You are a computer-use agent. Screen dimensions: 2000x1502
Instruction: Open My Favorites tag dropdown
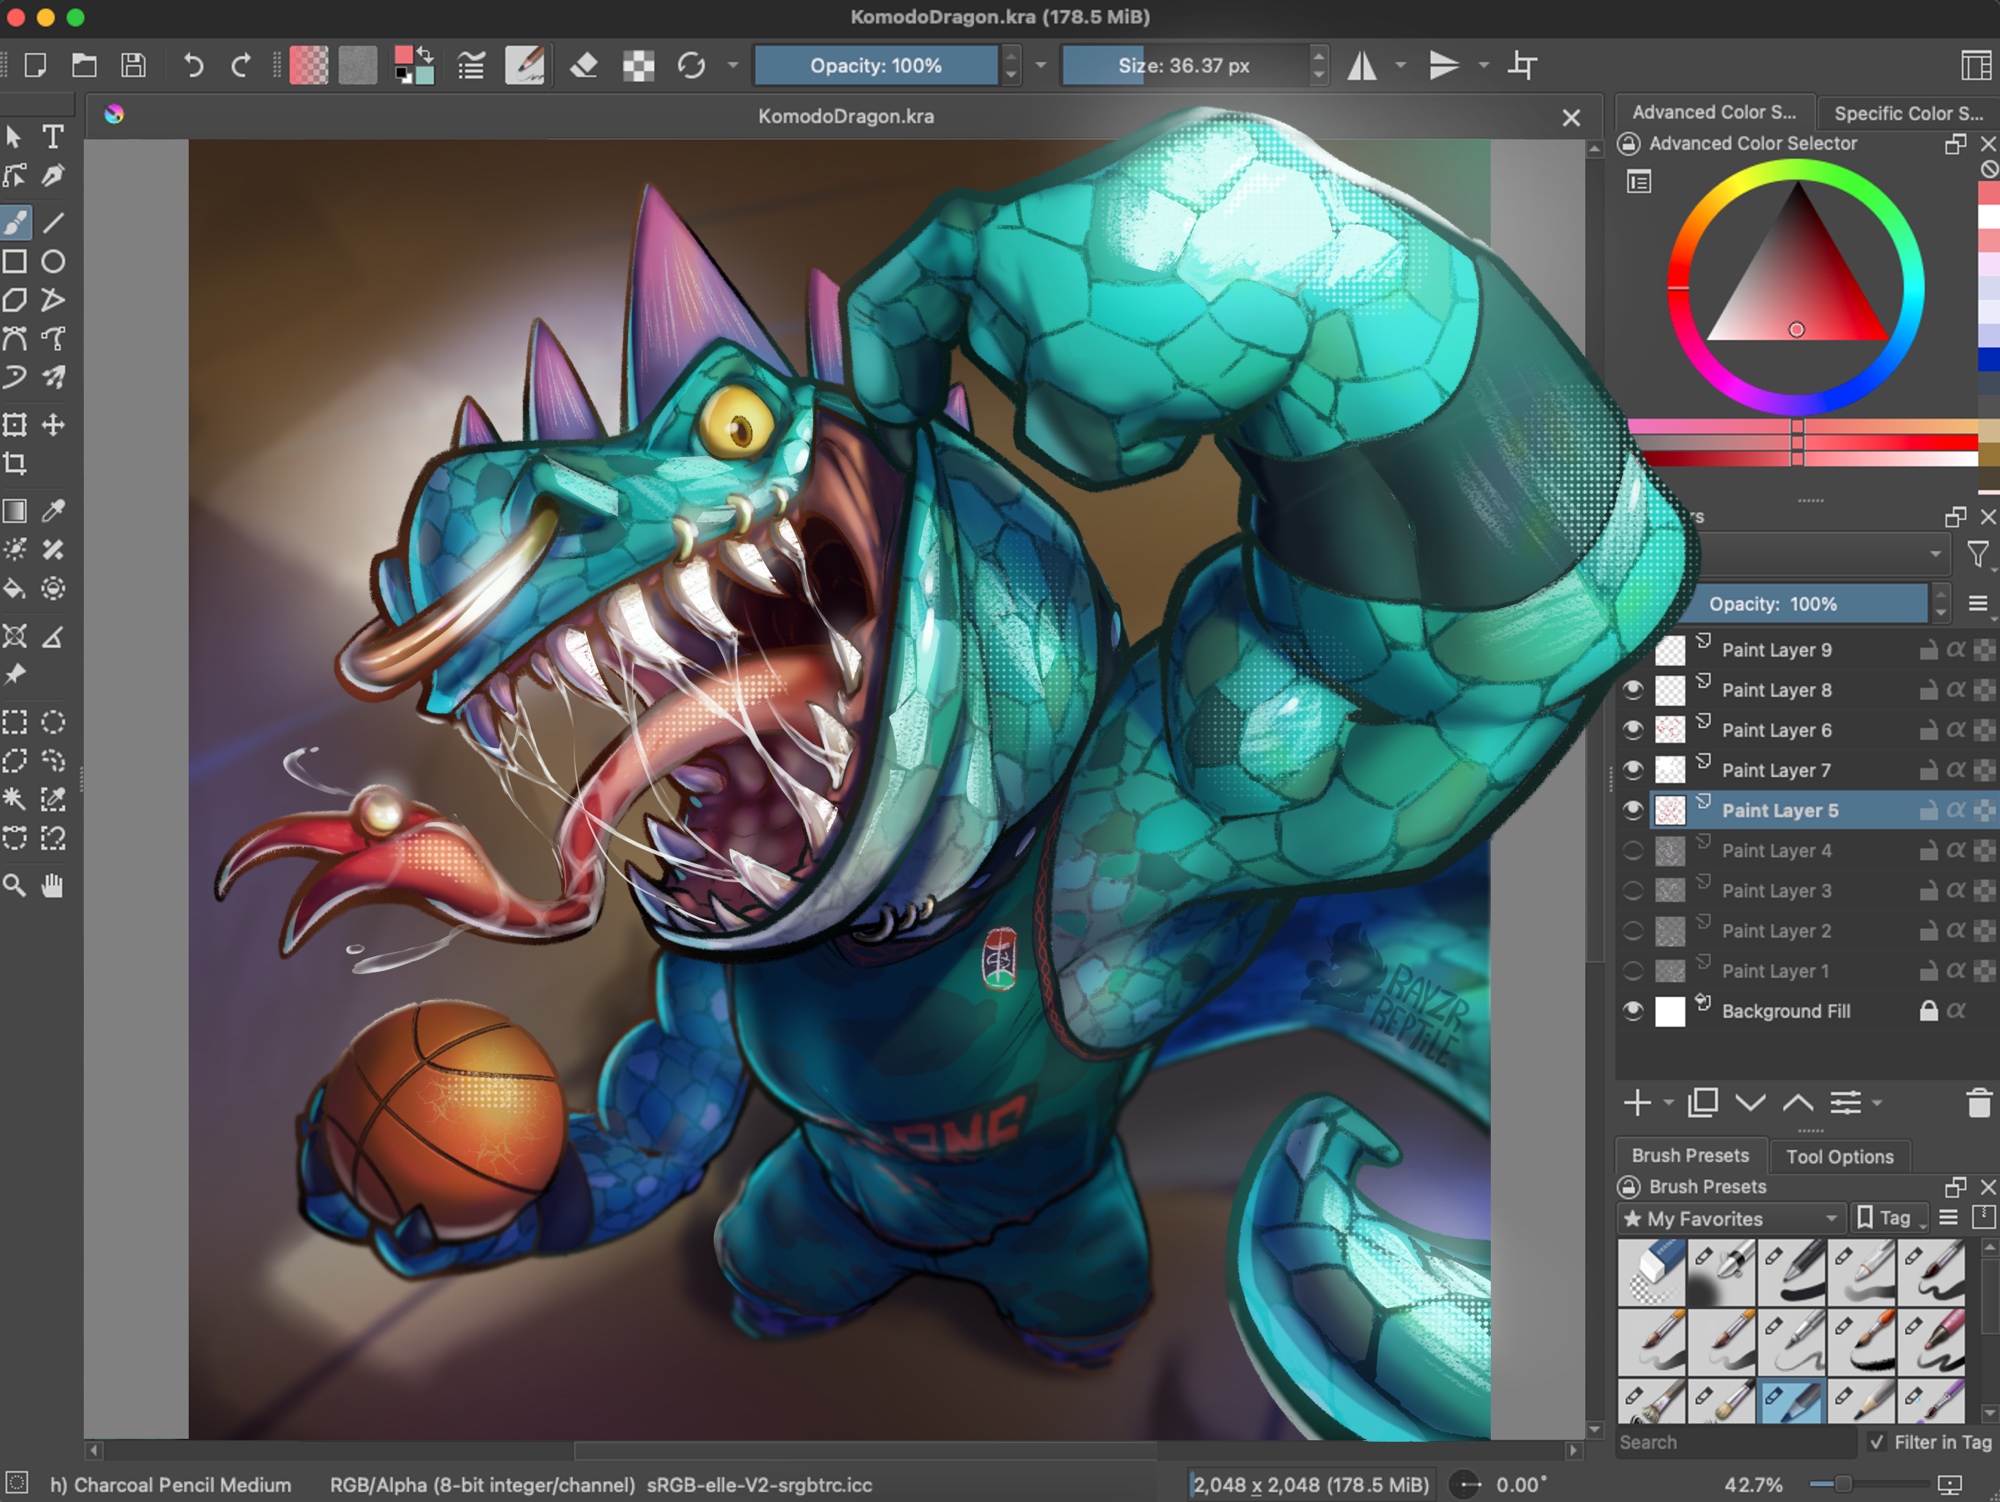(1730, 1218)
